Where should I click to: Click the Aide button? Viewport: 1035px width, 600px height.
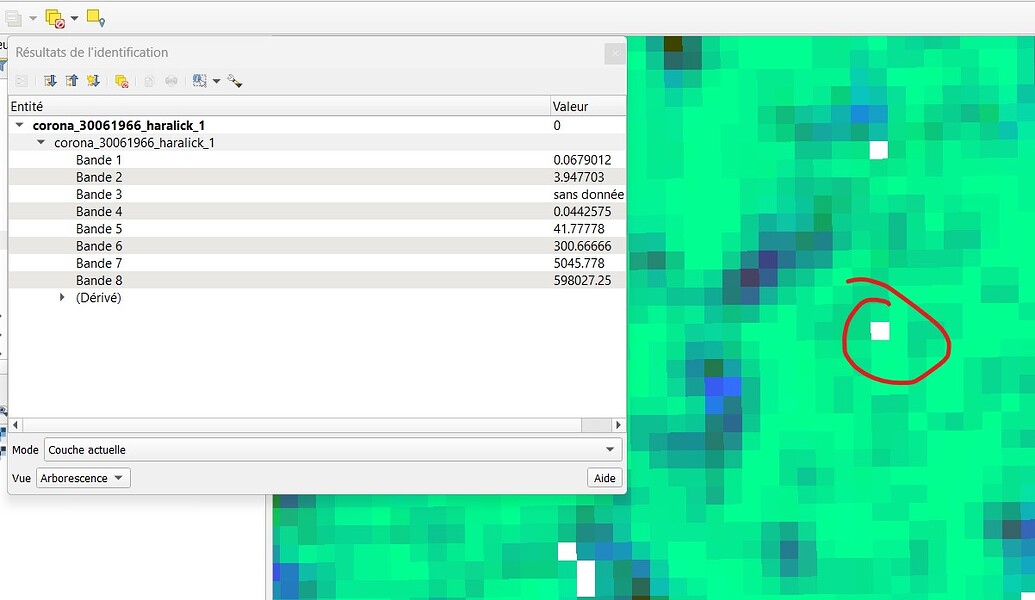pyautogui.click(x=604, y=478)
